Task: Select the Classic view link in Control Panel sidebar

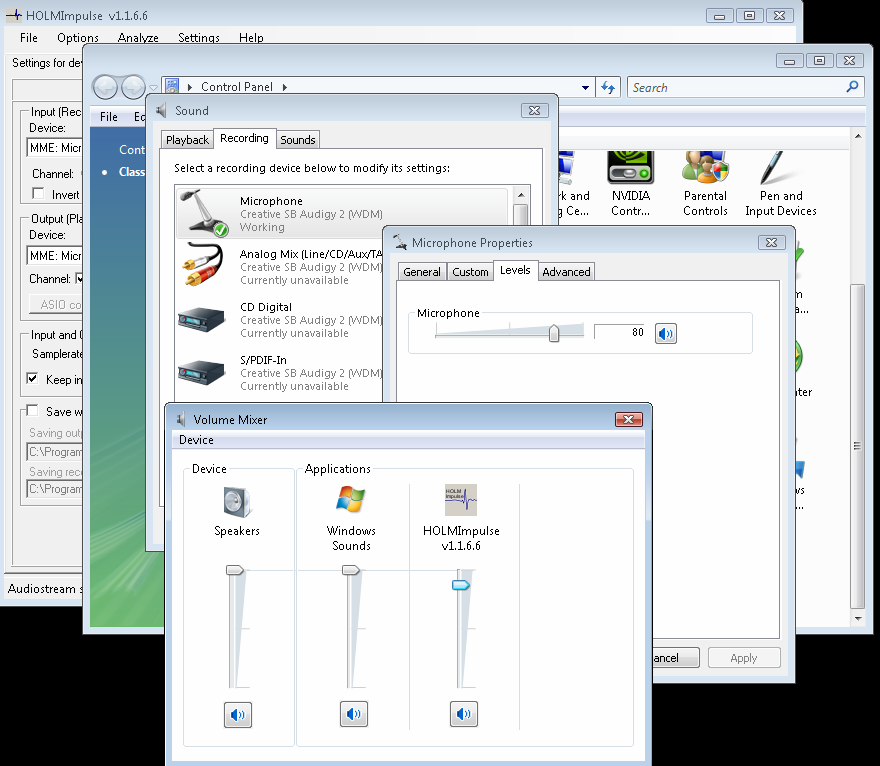Action: 131,172
